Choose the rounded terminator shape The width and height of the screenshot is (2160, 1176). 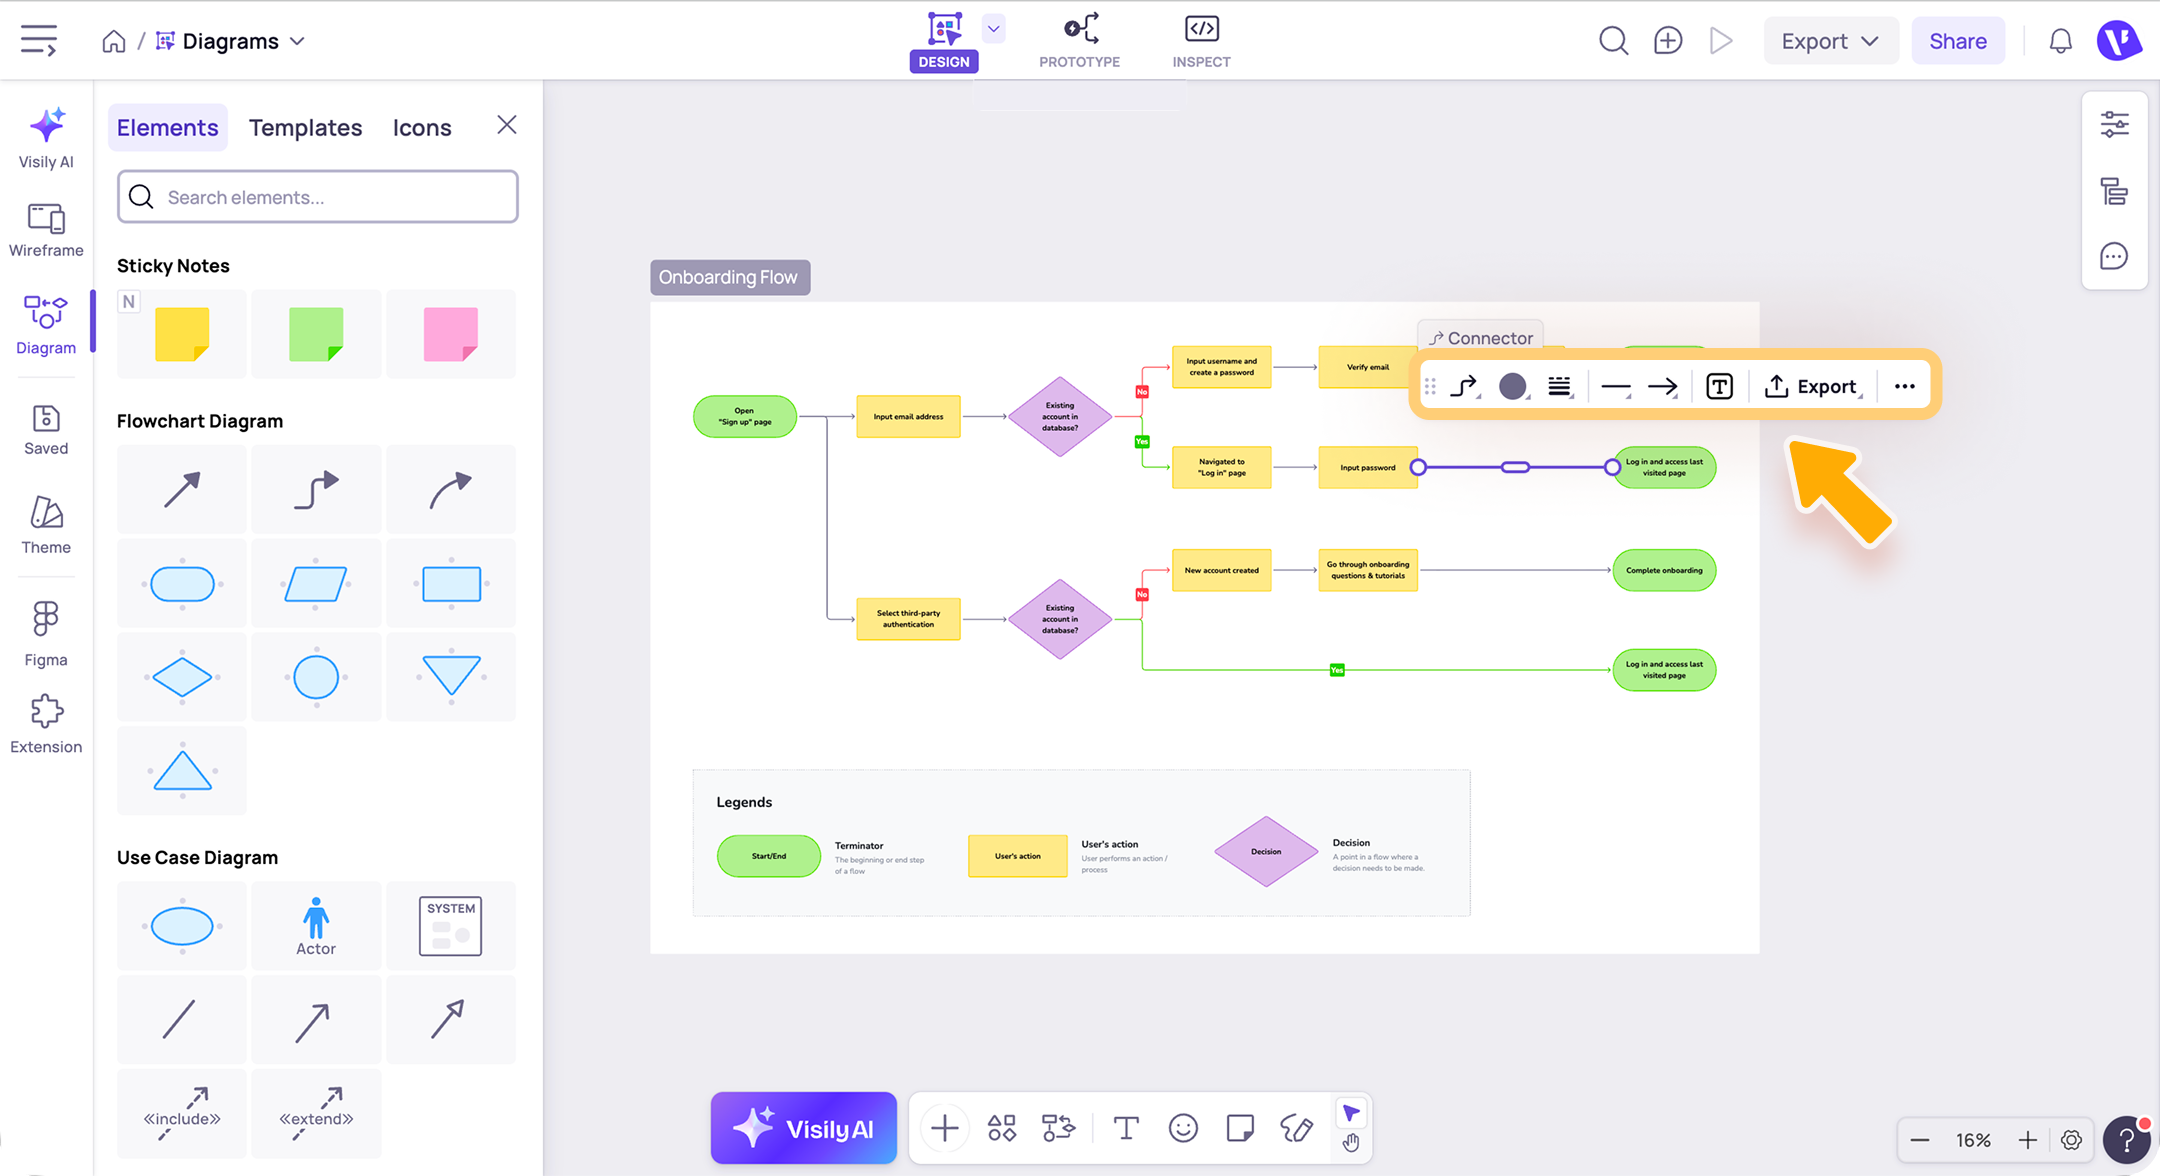coord(182,583)
